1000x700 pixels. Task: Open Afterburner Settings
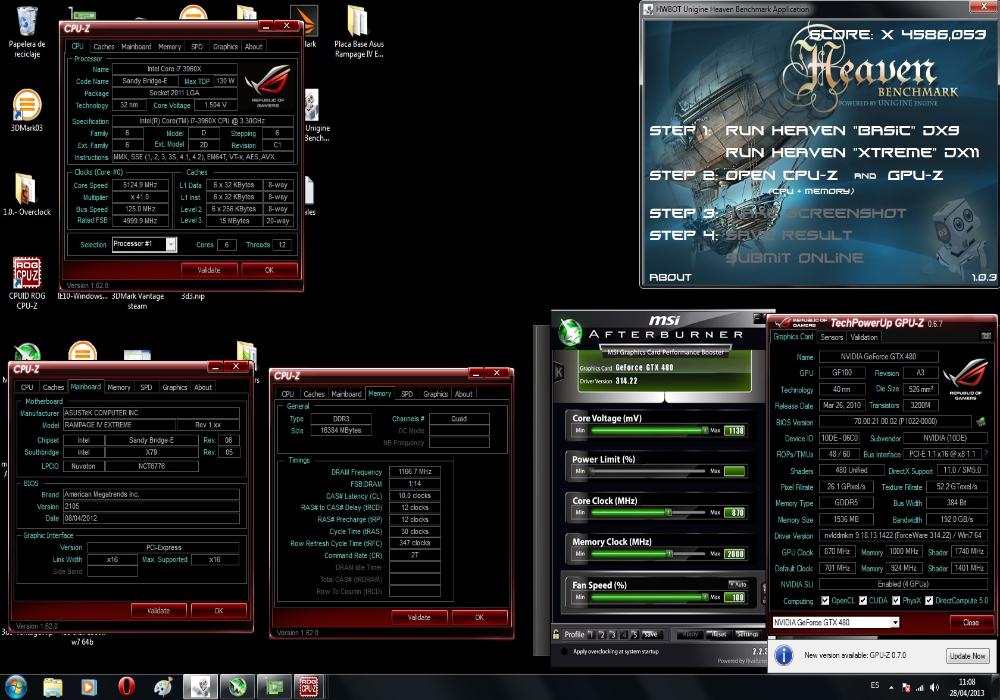747,634
